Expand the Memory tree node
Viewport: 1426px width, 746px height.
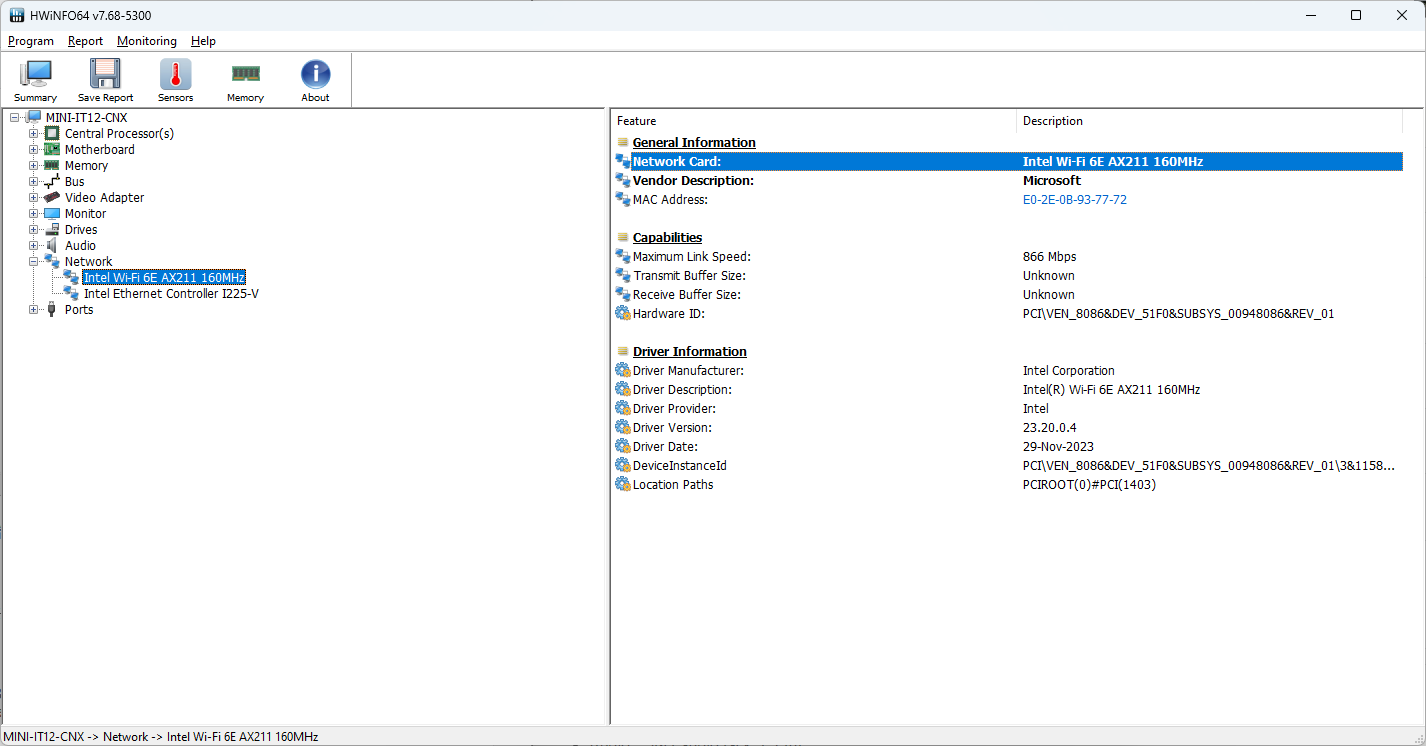tap(33, 165)
